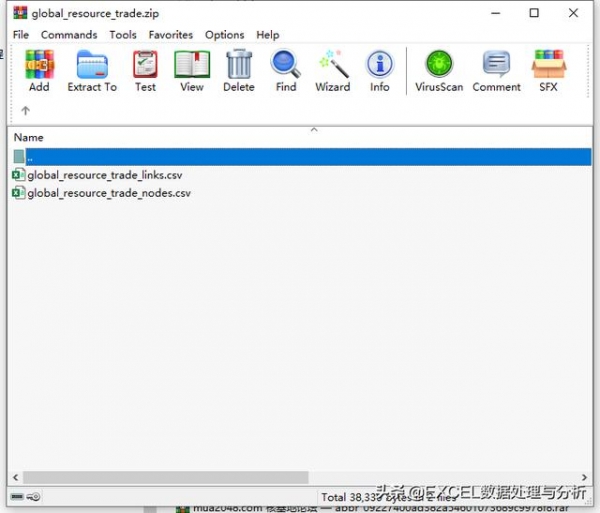Image resolution: width=600 pixels, height=513 pixels.
Task: Open the File menu
Action: tap(21, 34)
